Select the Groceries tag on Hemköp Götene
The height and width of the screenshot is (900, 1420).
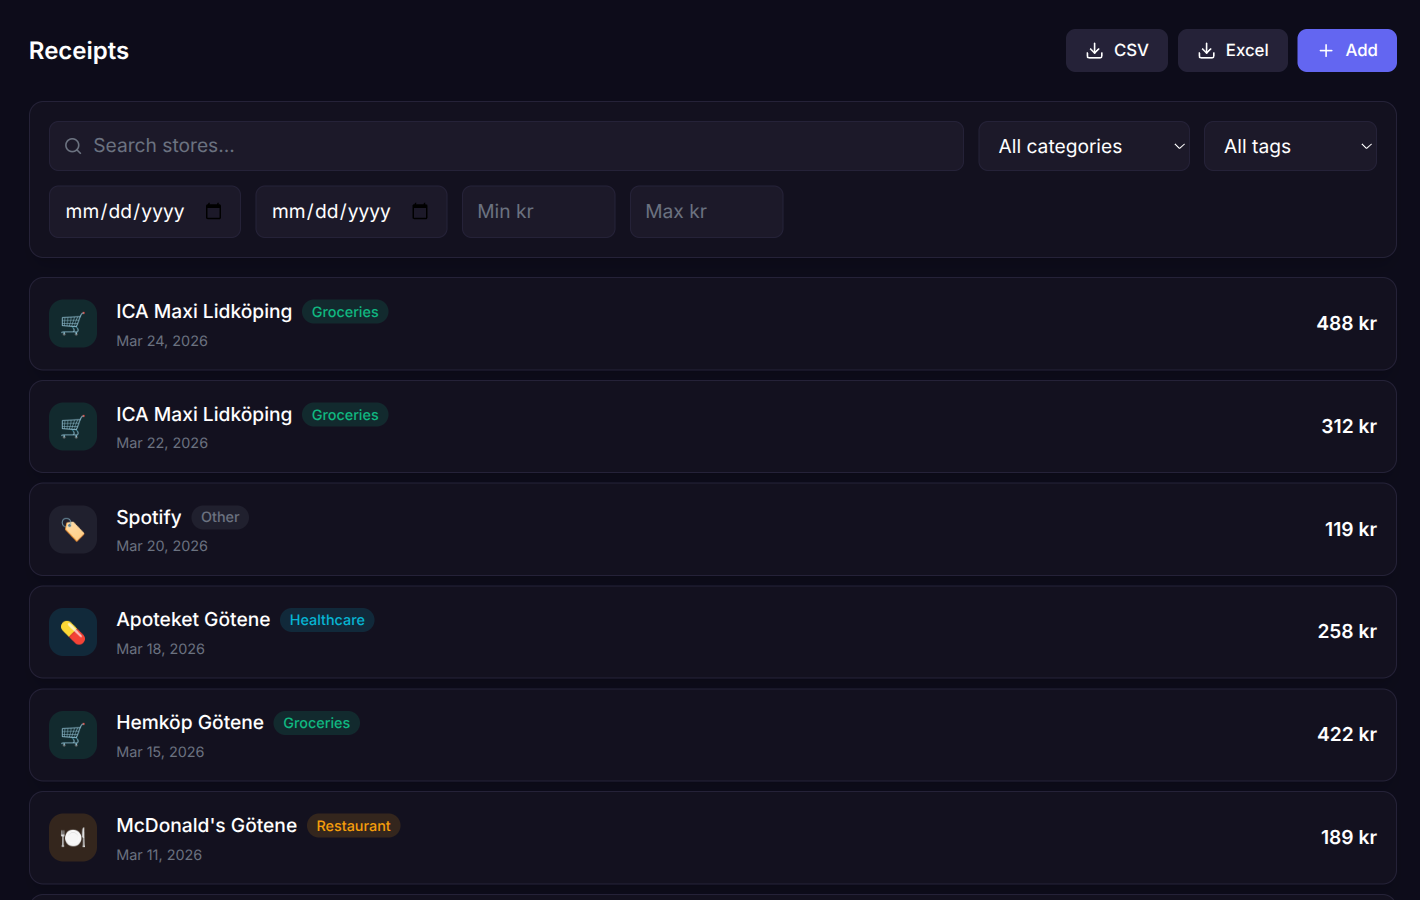pos(316,723)
